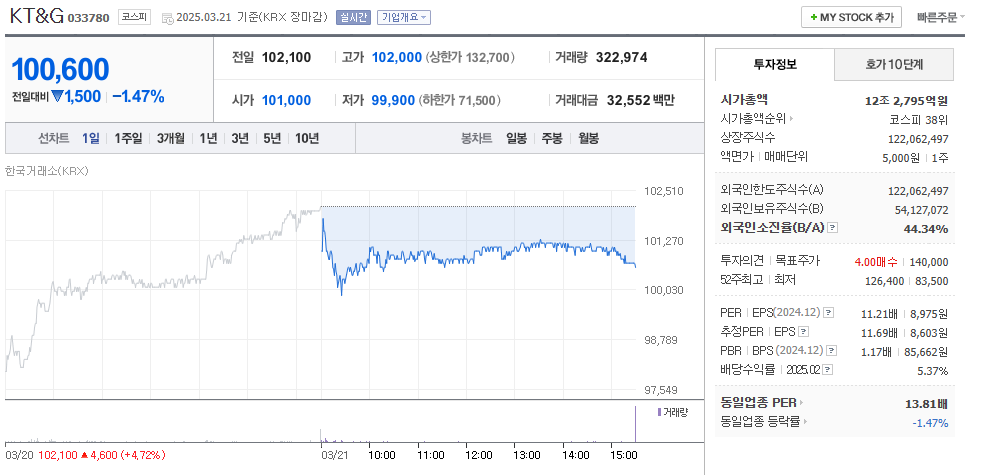This screenshot has height=475, width=981.
Task: Show the 월봉 candlestick chart
Action: coord(588,138)
